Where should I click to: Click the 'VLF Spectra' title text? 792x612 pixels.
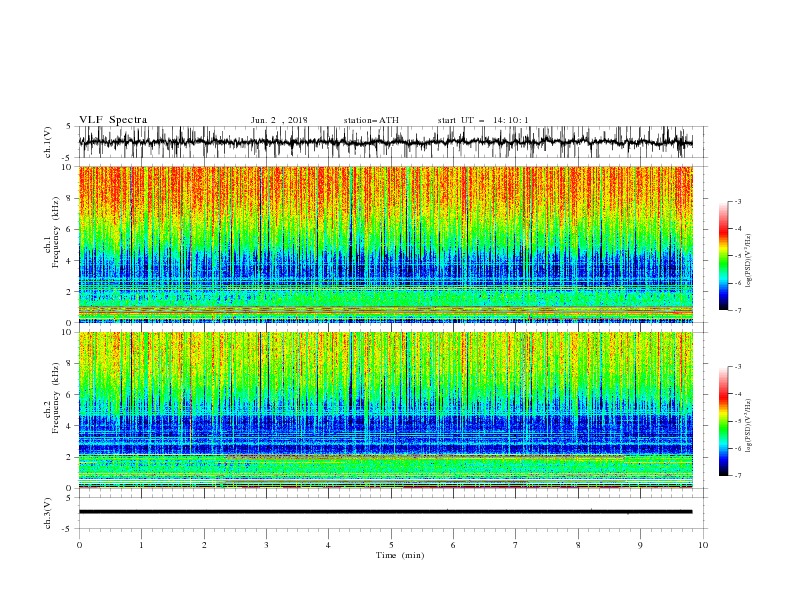pyautogui.click(x=113, y=120)
